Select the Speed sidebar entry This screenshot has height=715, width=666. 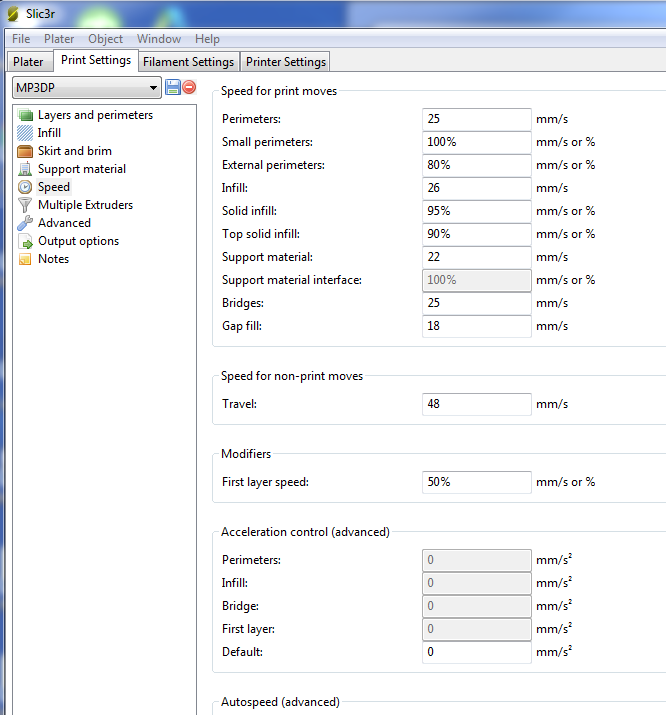click(54, 187)
